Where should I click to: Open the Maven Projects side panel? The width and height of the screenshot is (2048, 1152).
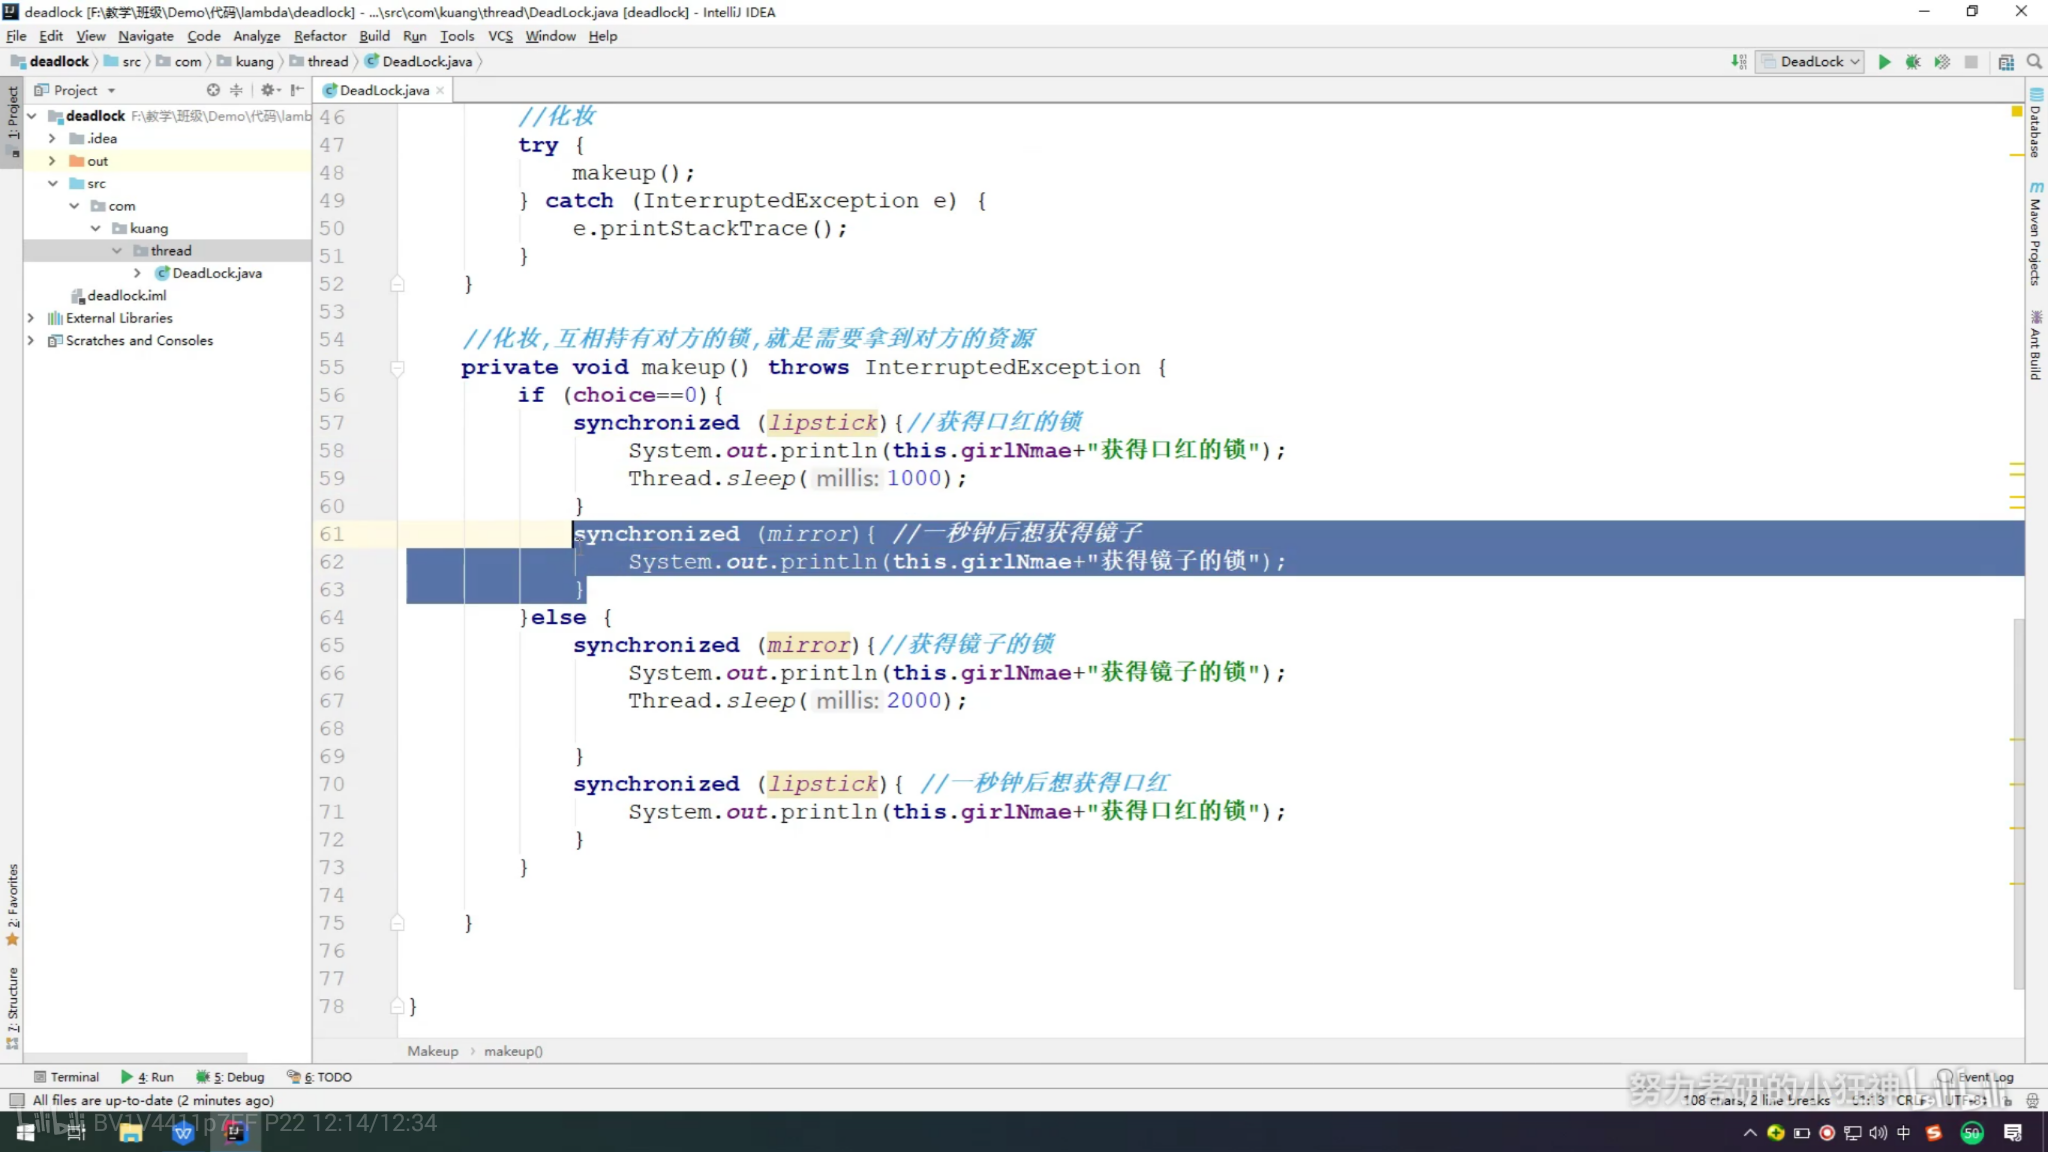click(x=2036, y=233)
